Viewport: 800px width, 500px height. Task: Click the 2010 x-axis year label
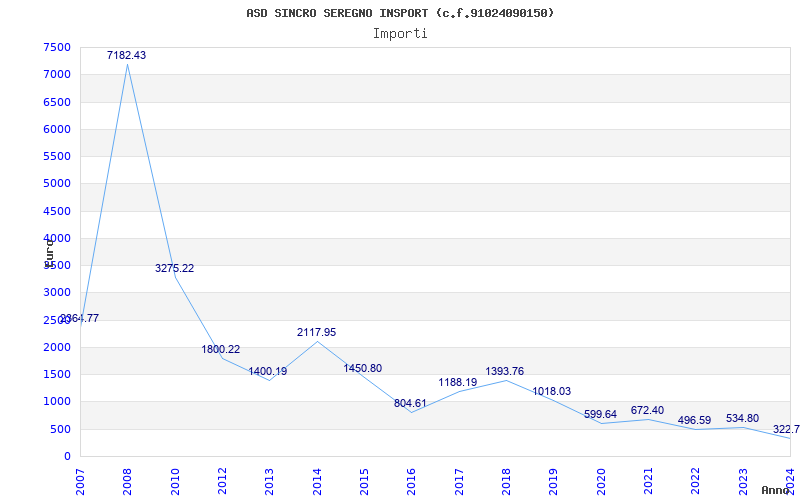pyautogui.click(x=175, y=482)
